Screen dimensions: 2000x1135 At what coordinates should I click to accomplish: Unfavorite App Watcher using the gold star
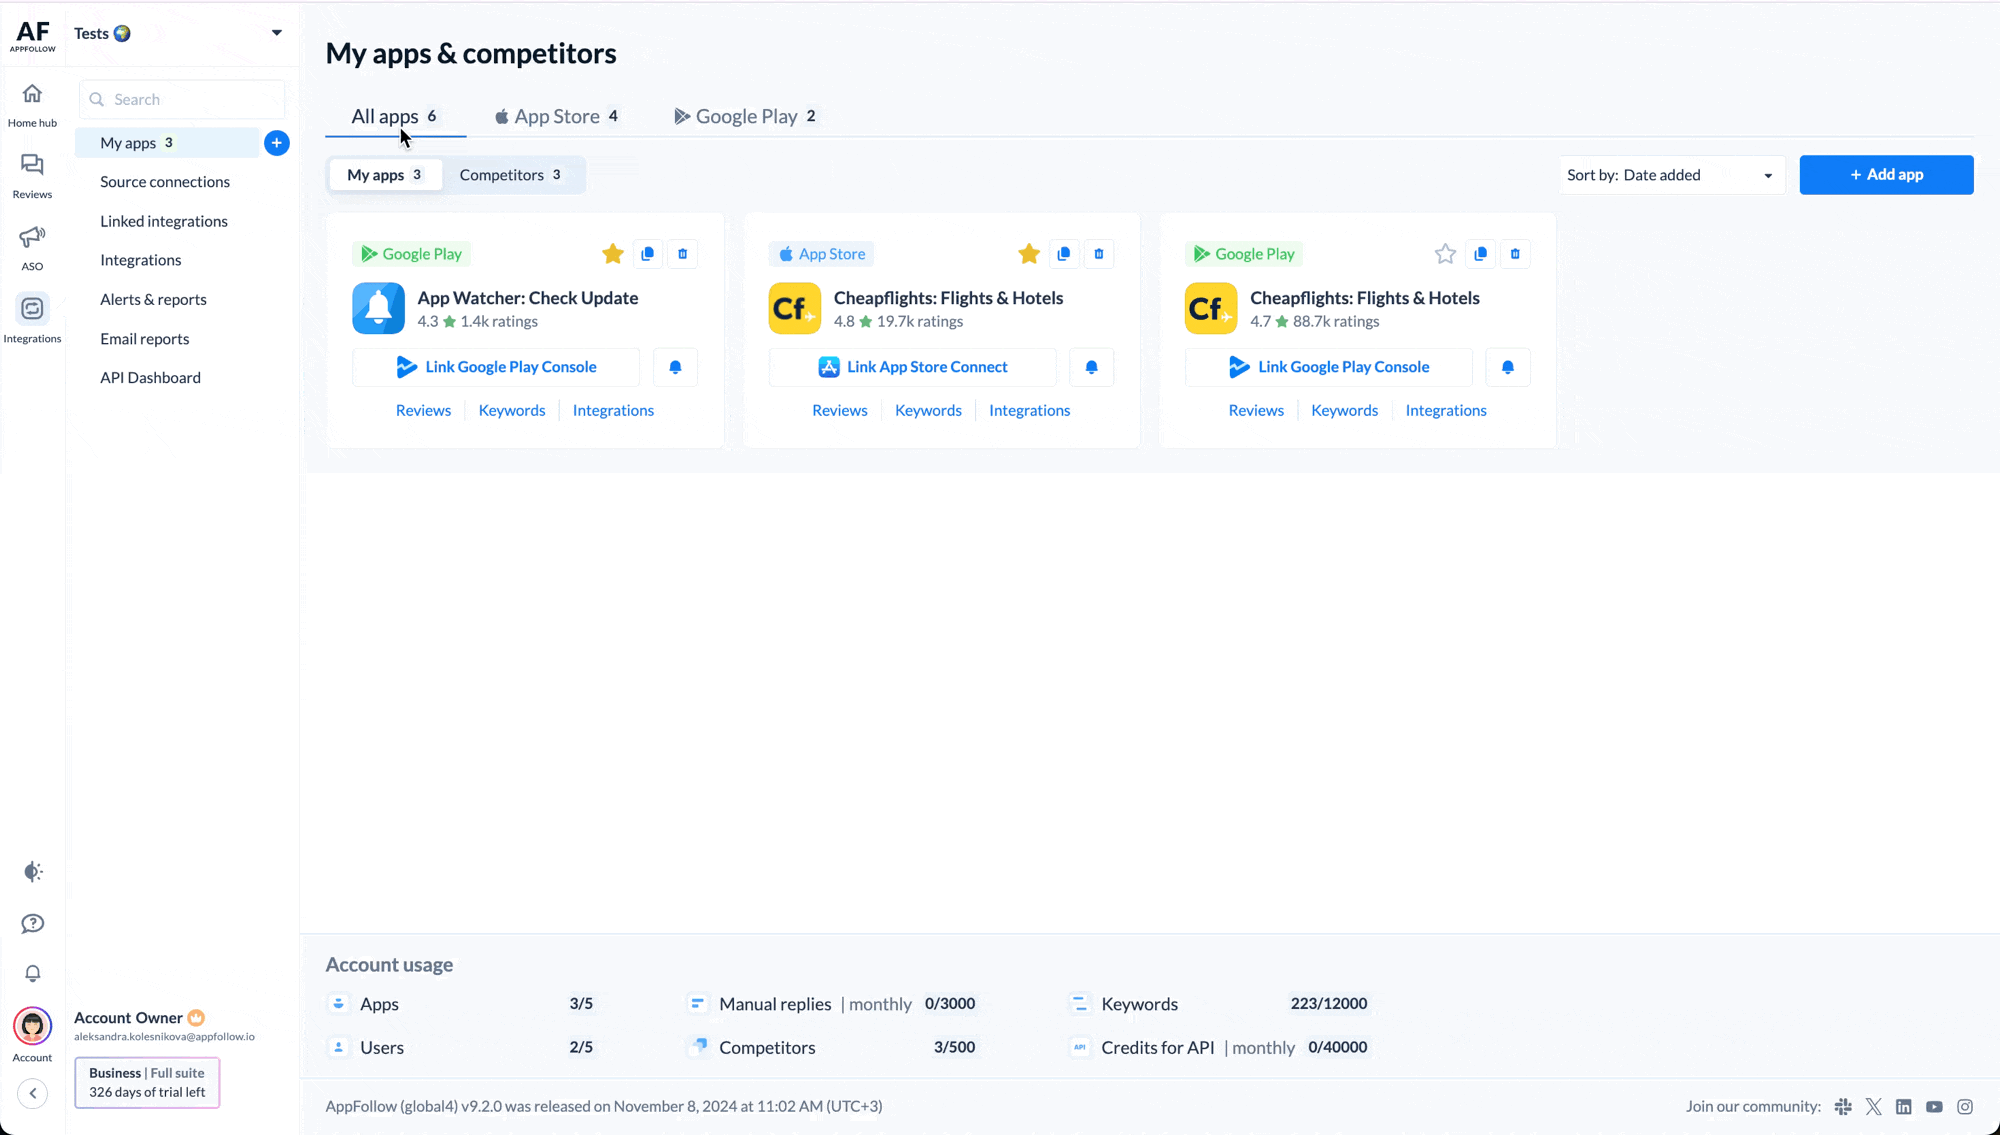click(613, 254)
